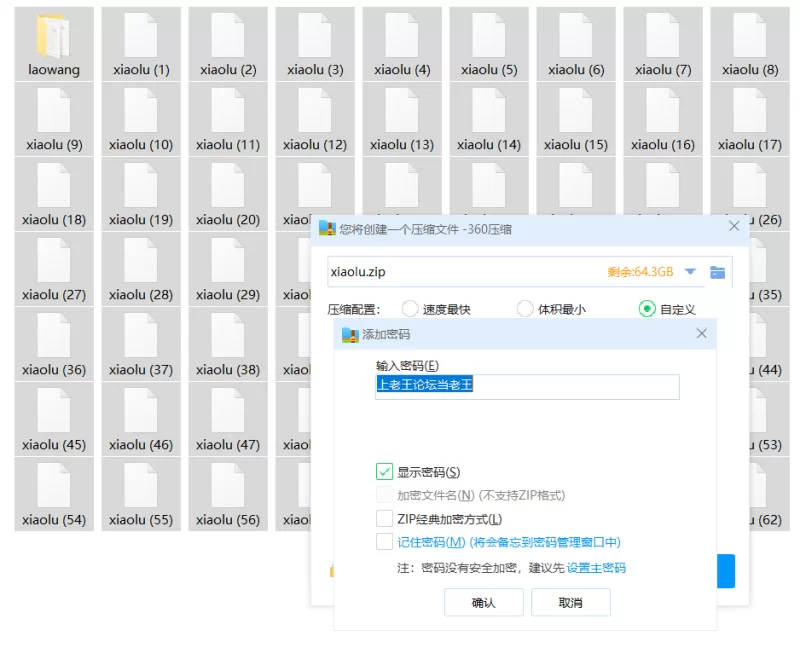
Task: Click the browse folder icon beside xiaolu.zip
Action: tap(717, 272)
